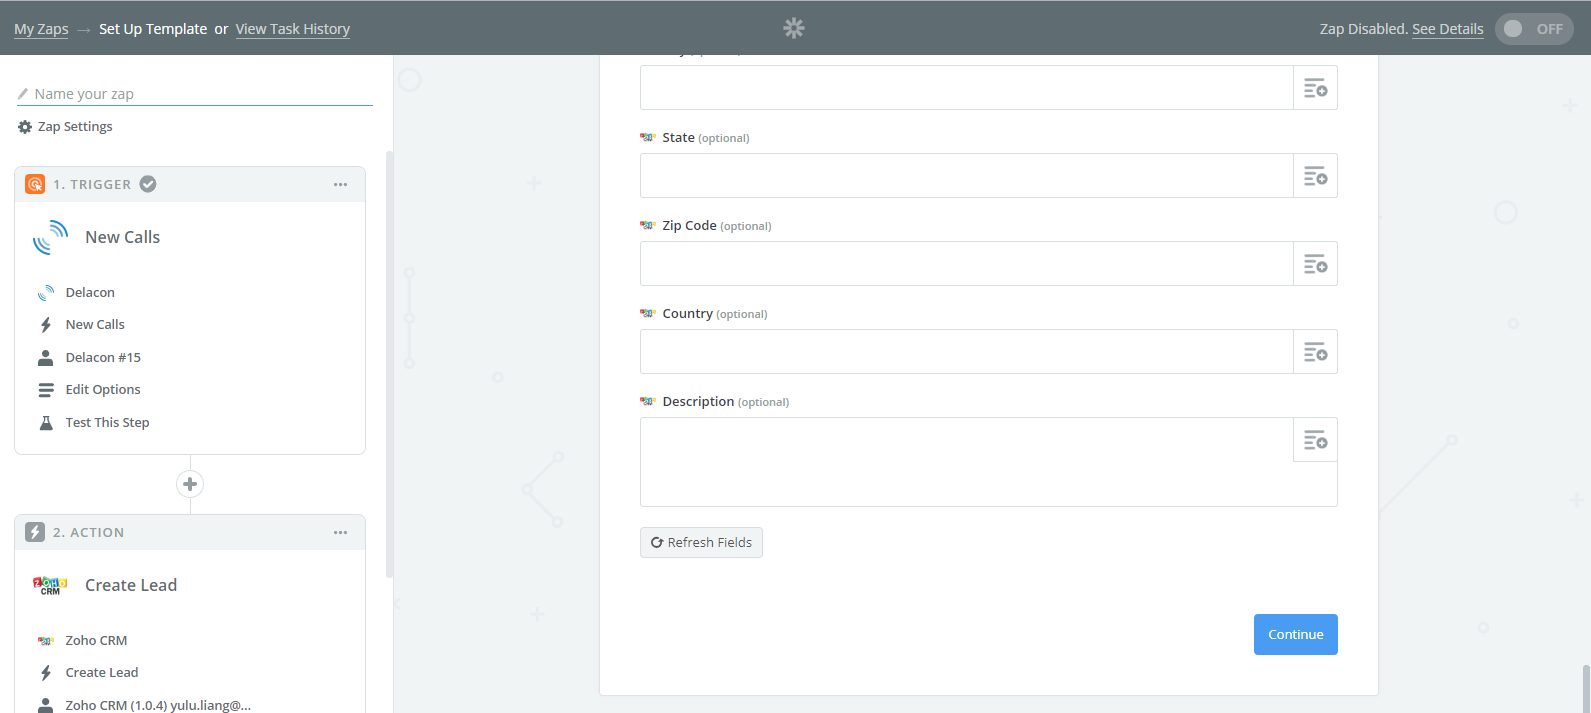Click the Zip Code input field
Viewport: 1591px width, 713px height.
click(966, 264)
